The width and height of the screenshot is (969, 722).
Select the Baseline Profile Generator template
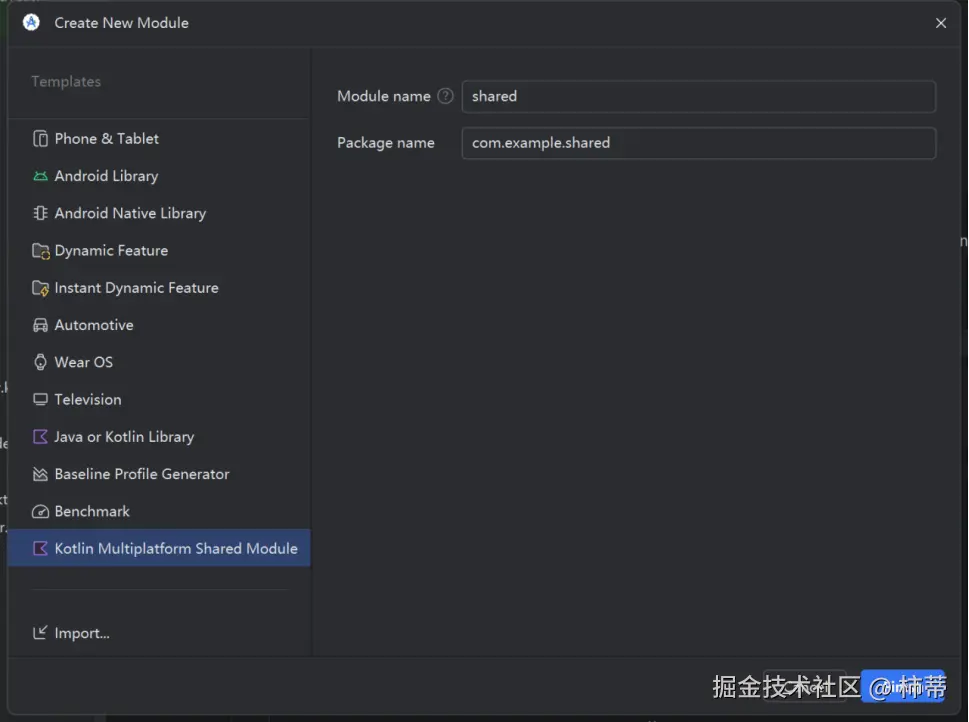[x=142, y=474]
